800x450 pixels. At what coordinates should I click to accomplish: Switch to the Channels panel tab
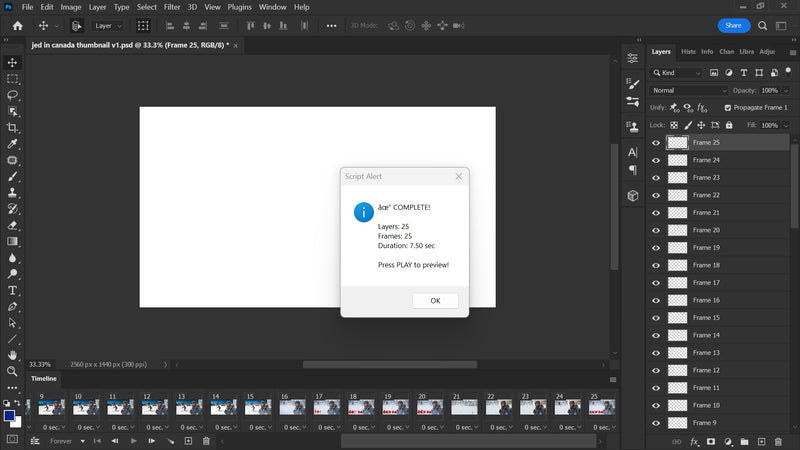726,51
